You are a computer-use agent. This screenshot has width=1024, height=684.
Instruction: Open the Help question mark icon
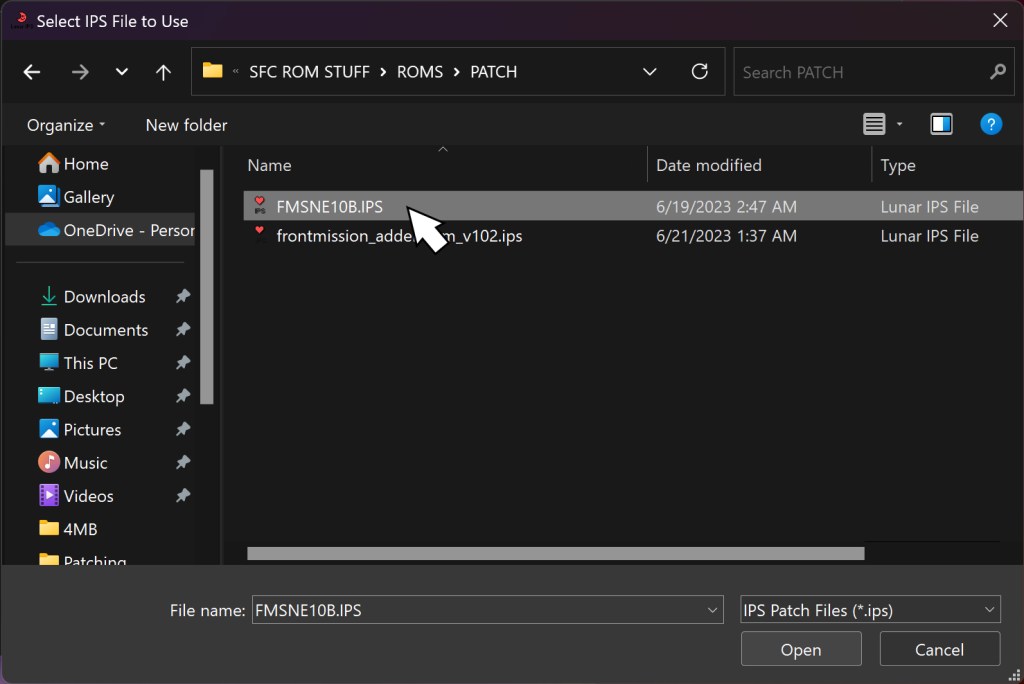(990, 125)
